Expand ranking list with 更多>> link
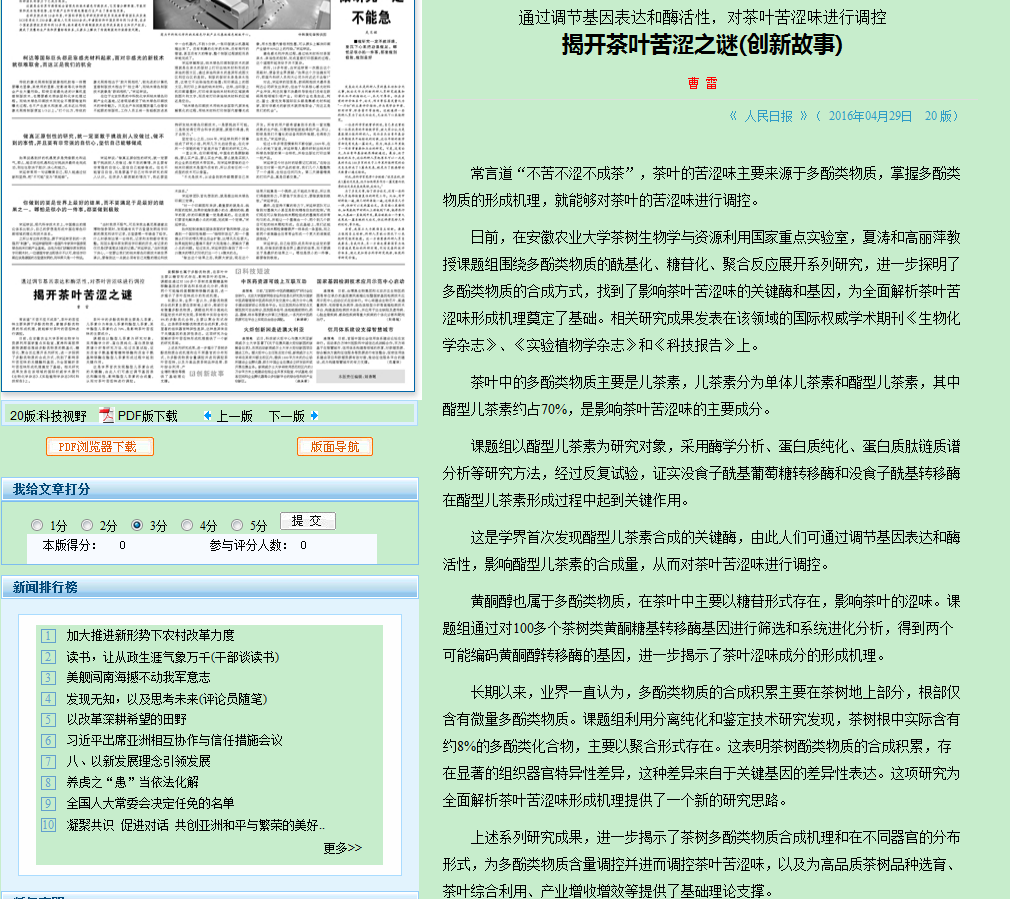1010x899 pixels. (342, 848)
